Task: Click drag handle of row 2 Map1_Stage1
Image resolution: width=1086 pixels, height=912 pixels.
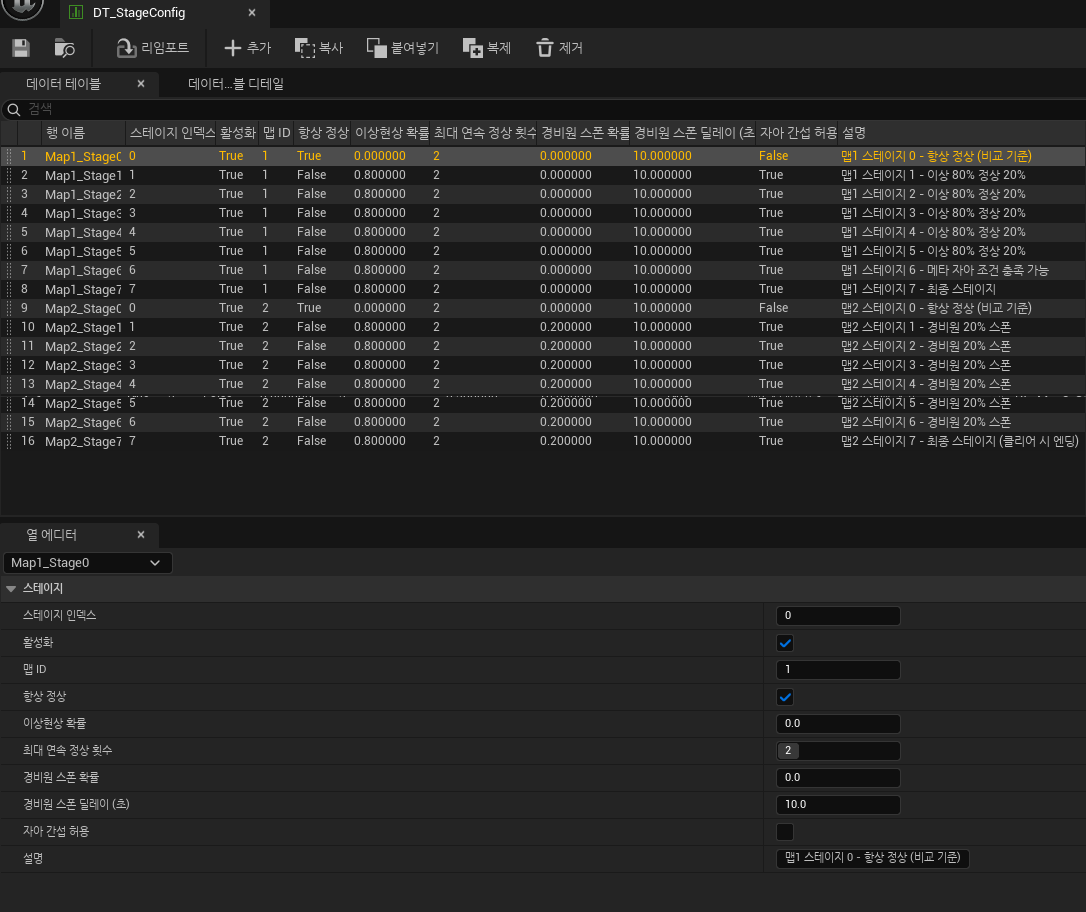Action: click(x=9, y=175)
